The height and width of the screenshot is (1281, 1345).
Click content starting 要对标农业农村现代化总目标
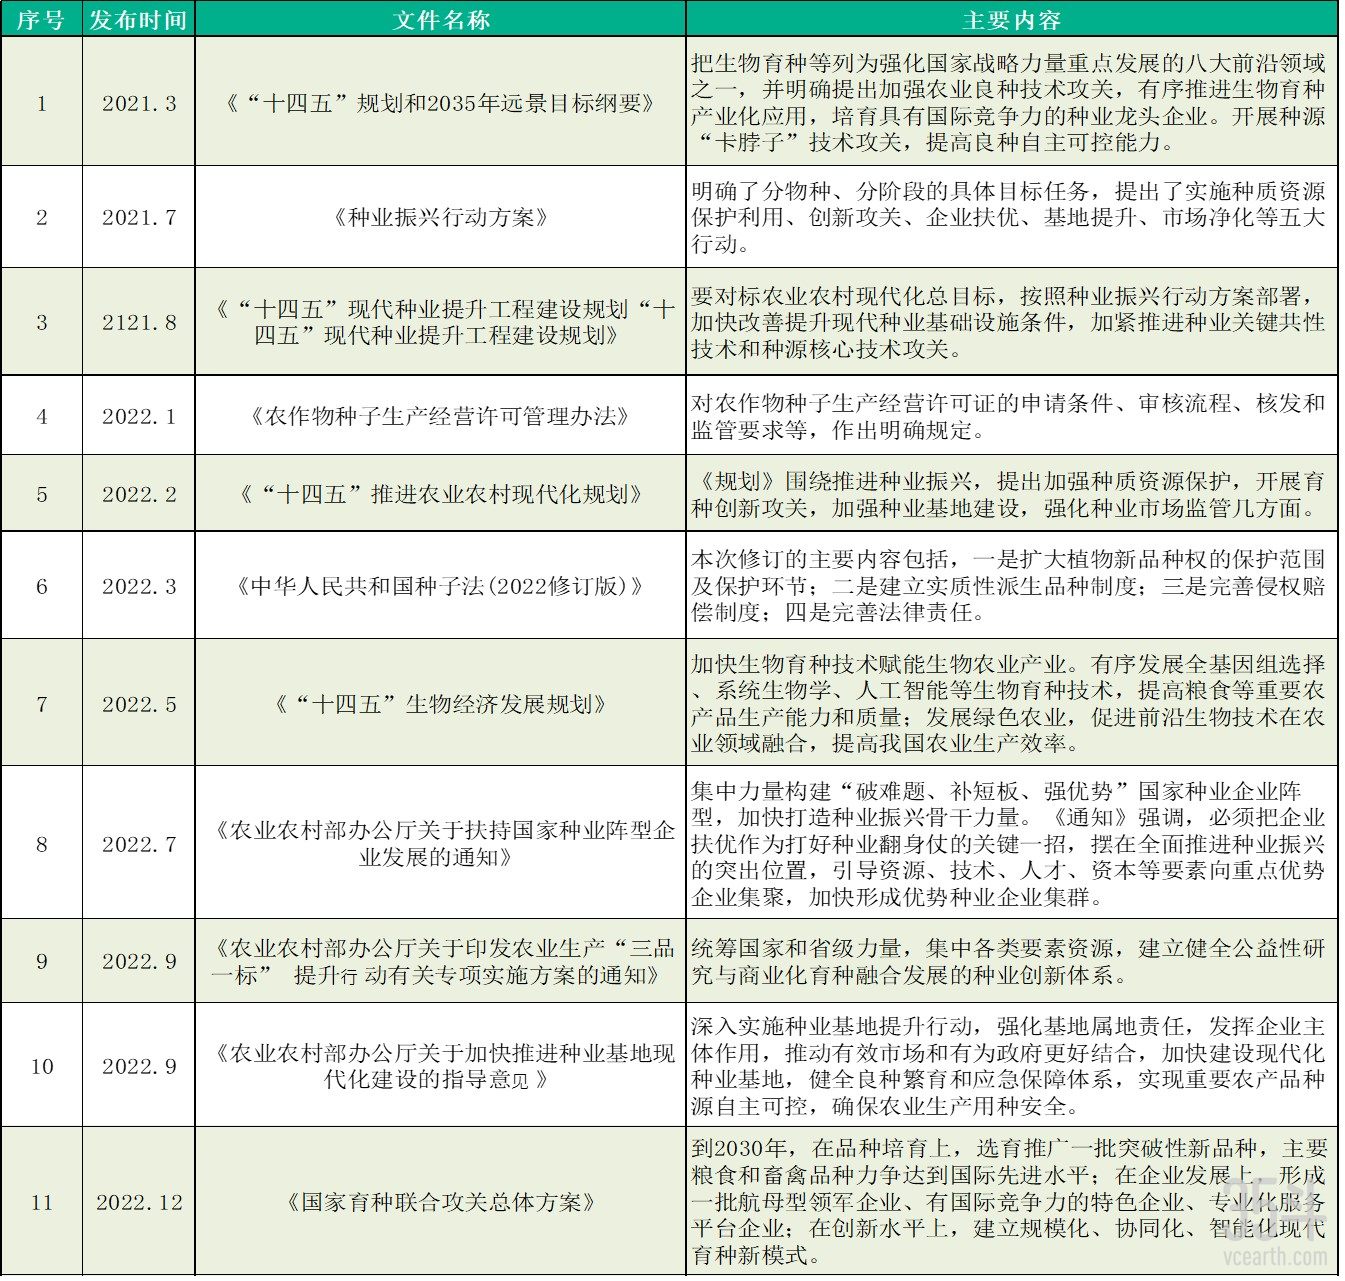coord(1010,322)
